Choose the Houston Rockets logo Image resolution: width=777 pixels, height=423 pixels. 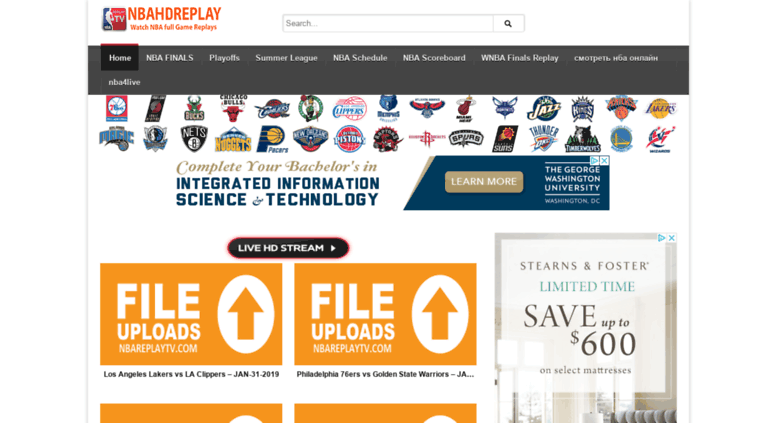pos(427,138)
